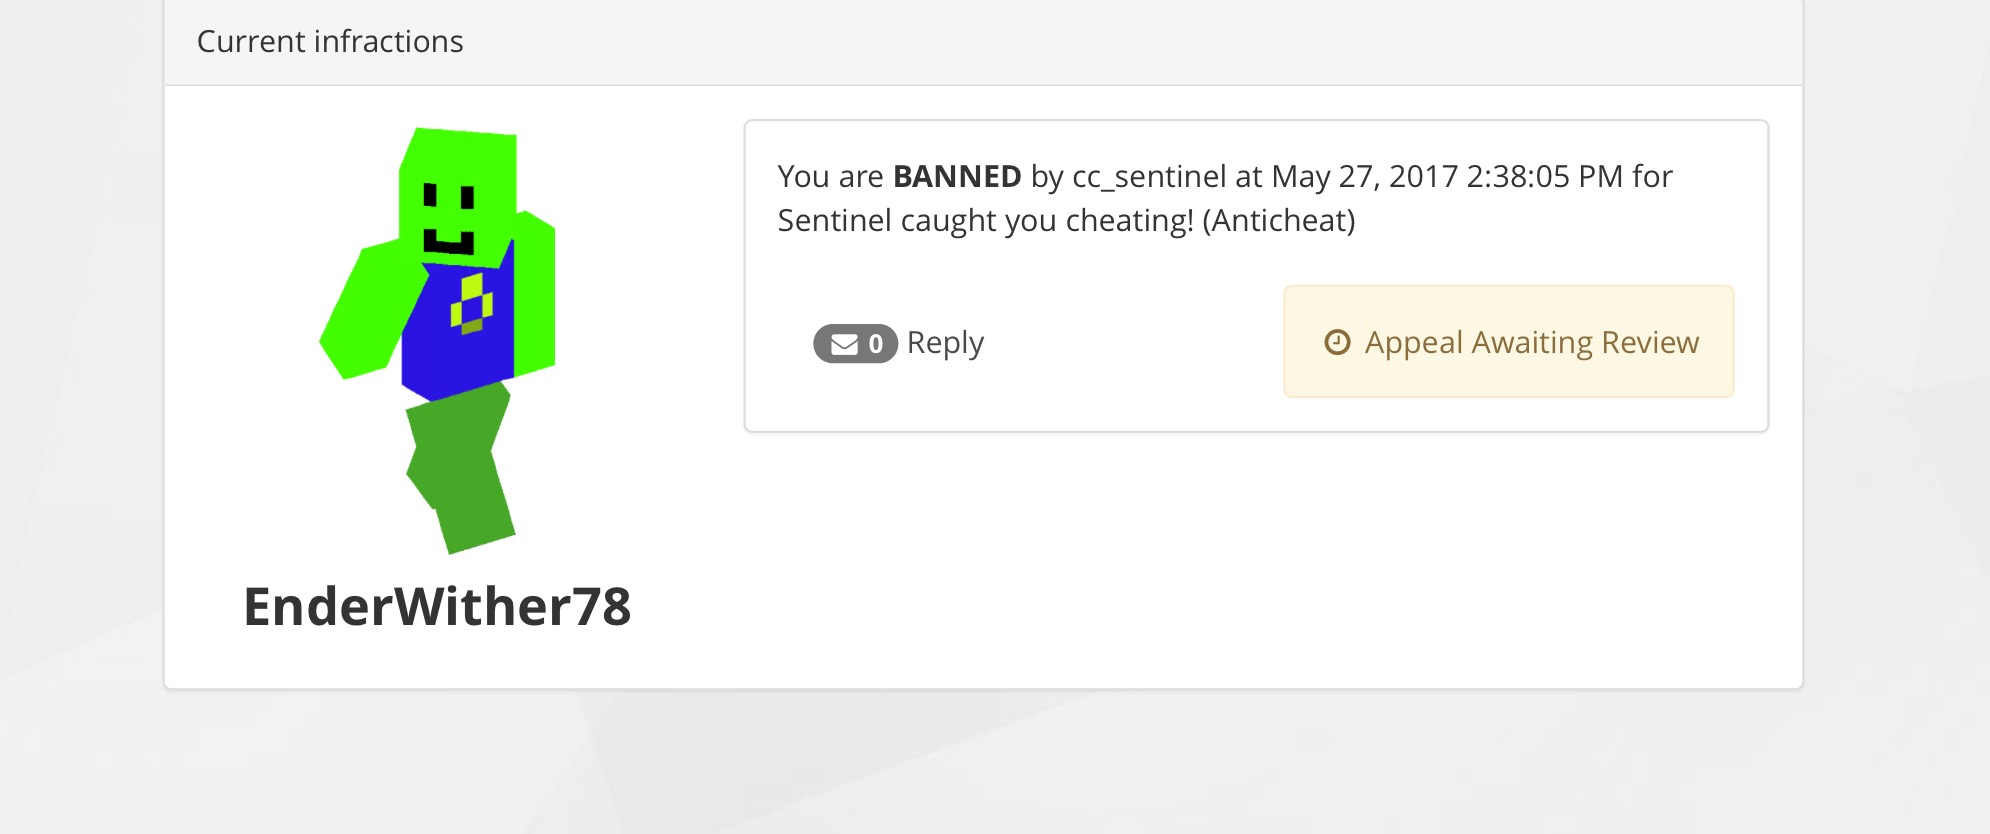Click the bold BANNED word

[x=957, y=177]
